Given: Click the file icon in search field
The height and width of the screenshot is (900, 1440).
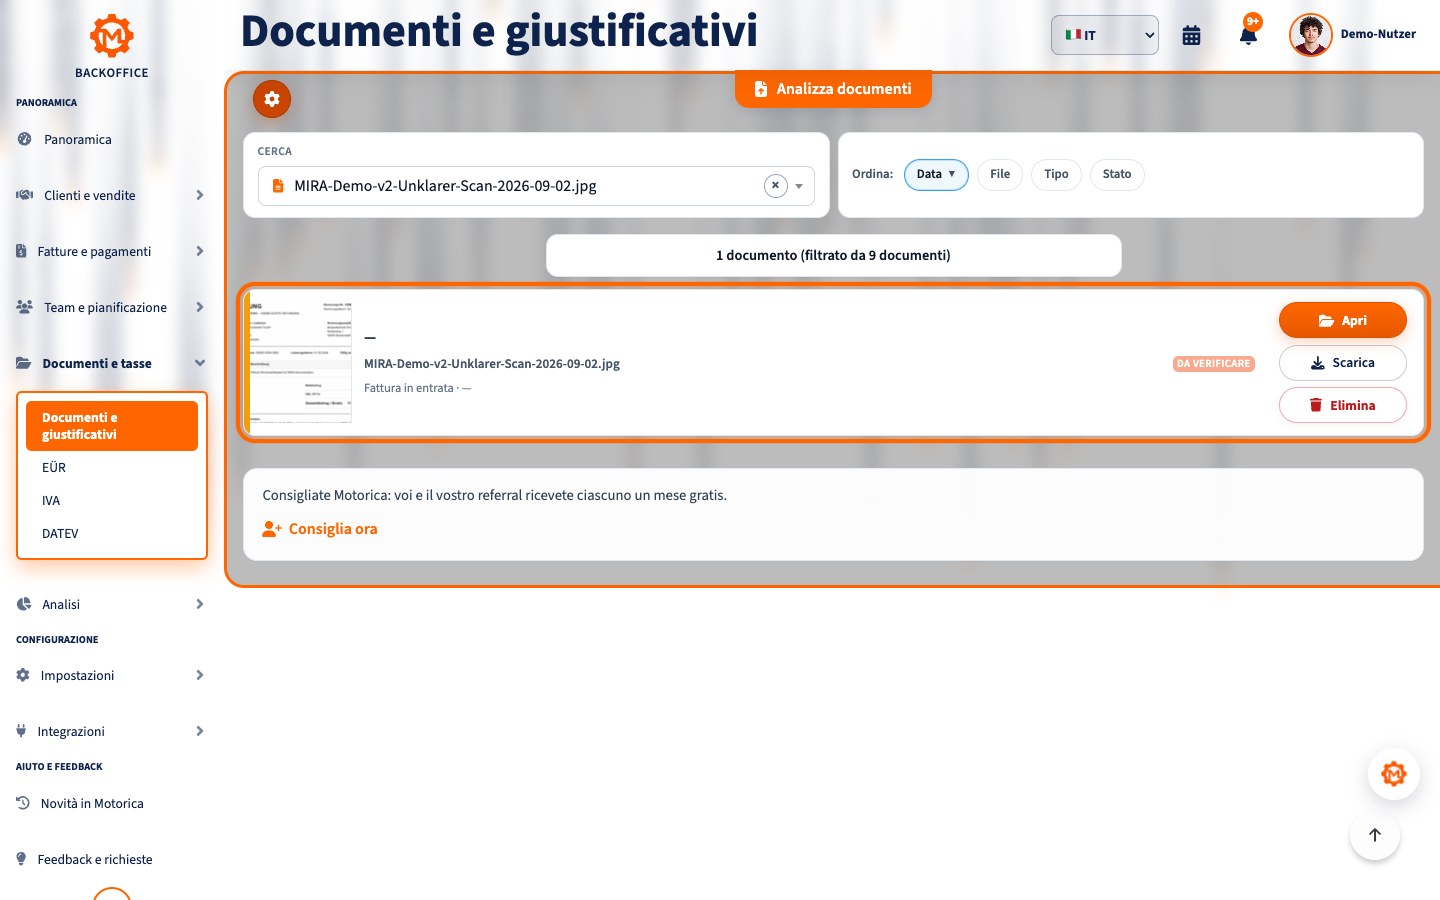Looking at the screenshot, I should (278, 186).
